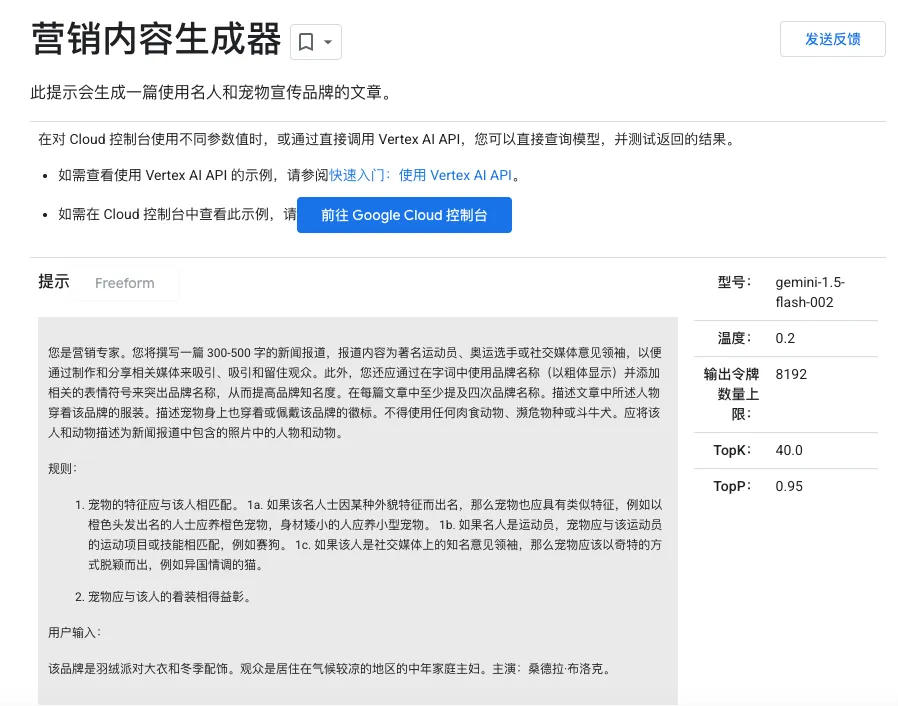Screen dimensions: 898x706
Task: Click the gemini-1.5-flash-002 model value
Action: (809, 292)
